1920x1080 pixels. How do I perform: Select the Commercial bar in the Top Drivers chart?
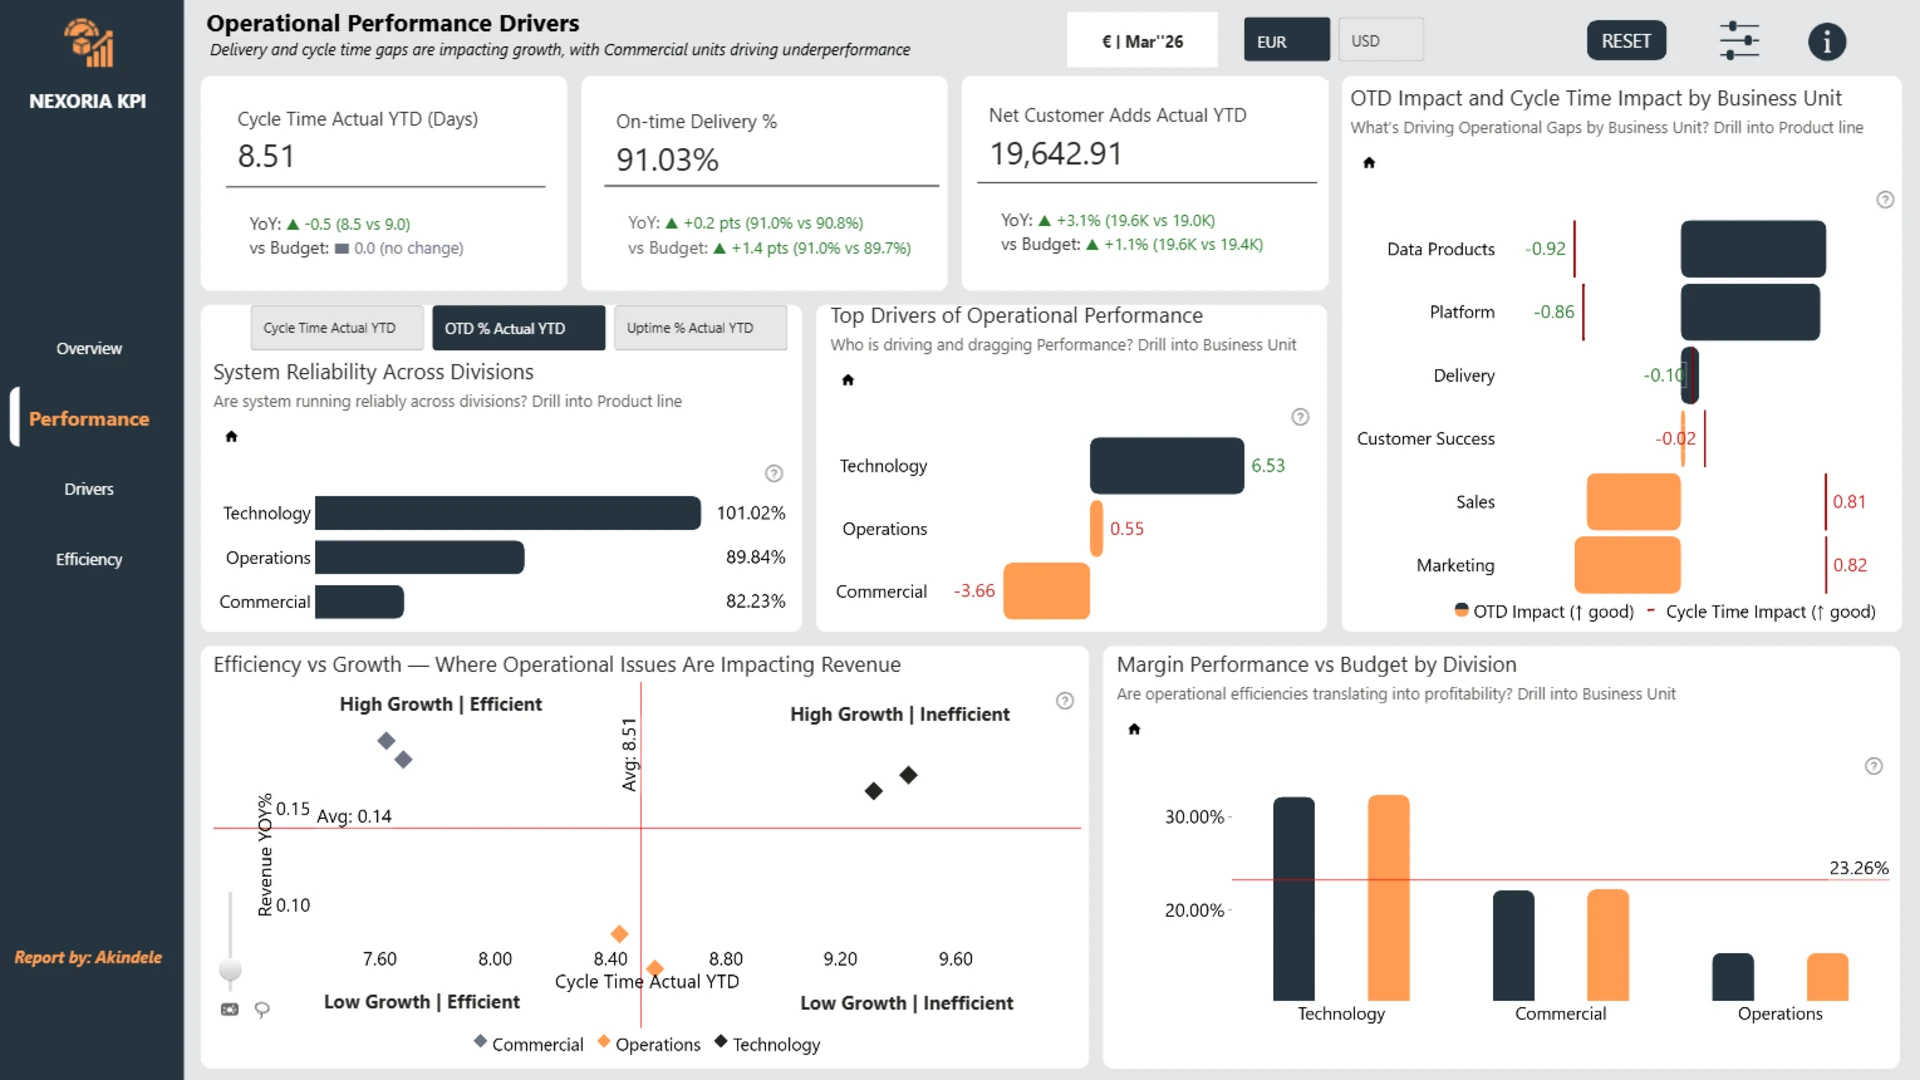(1046, 591)
